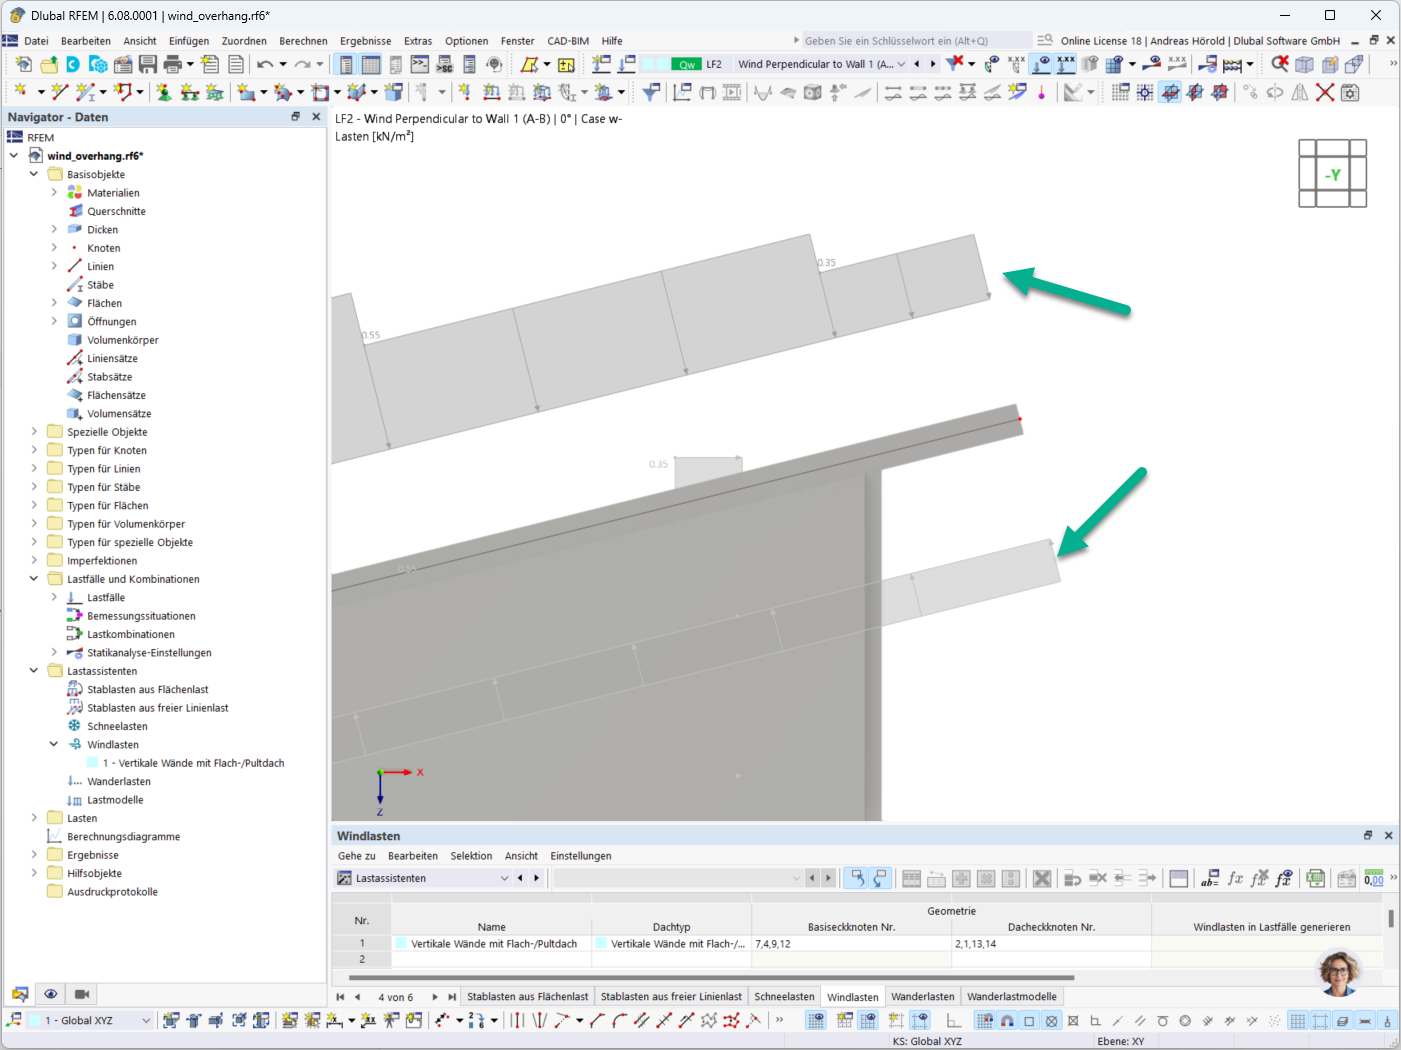Switch to the Wanderlastmodelle tab
The image size is (1401, 1050).
pyautogui.click(x=1012, y=996)
